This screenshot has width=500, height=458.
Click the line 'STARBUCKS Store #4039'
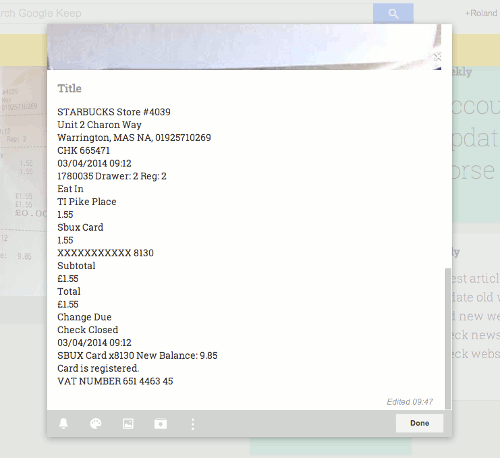pyautogui.click(x=114, y=112)
